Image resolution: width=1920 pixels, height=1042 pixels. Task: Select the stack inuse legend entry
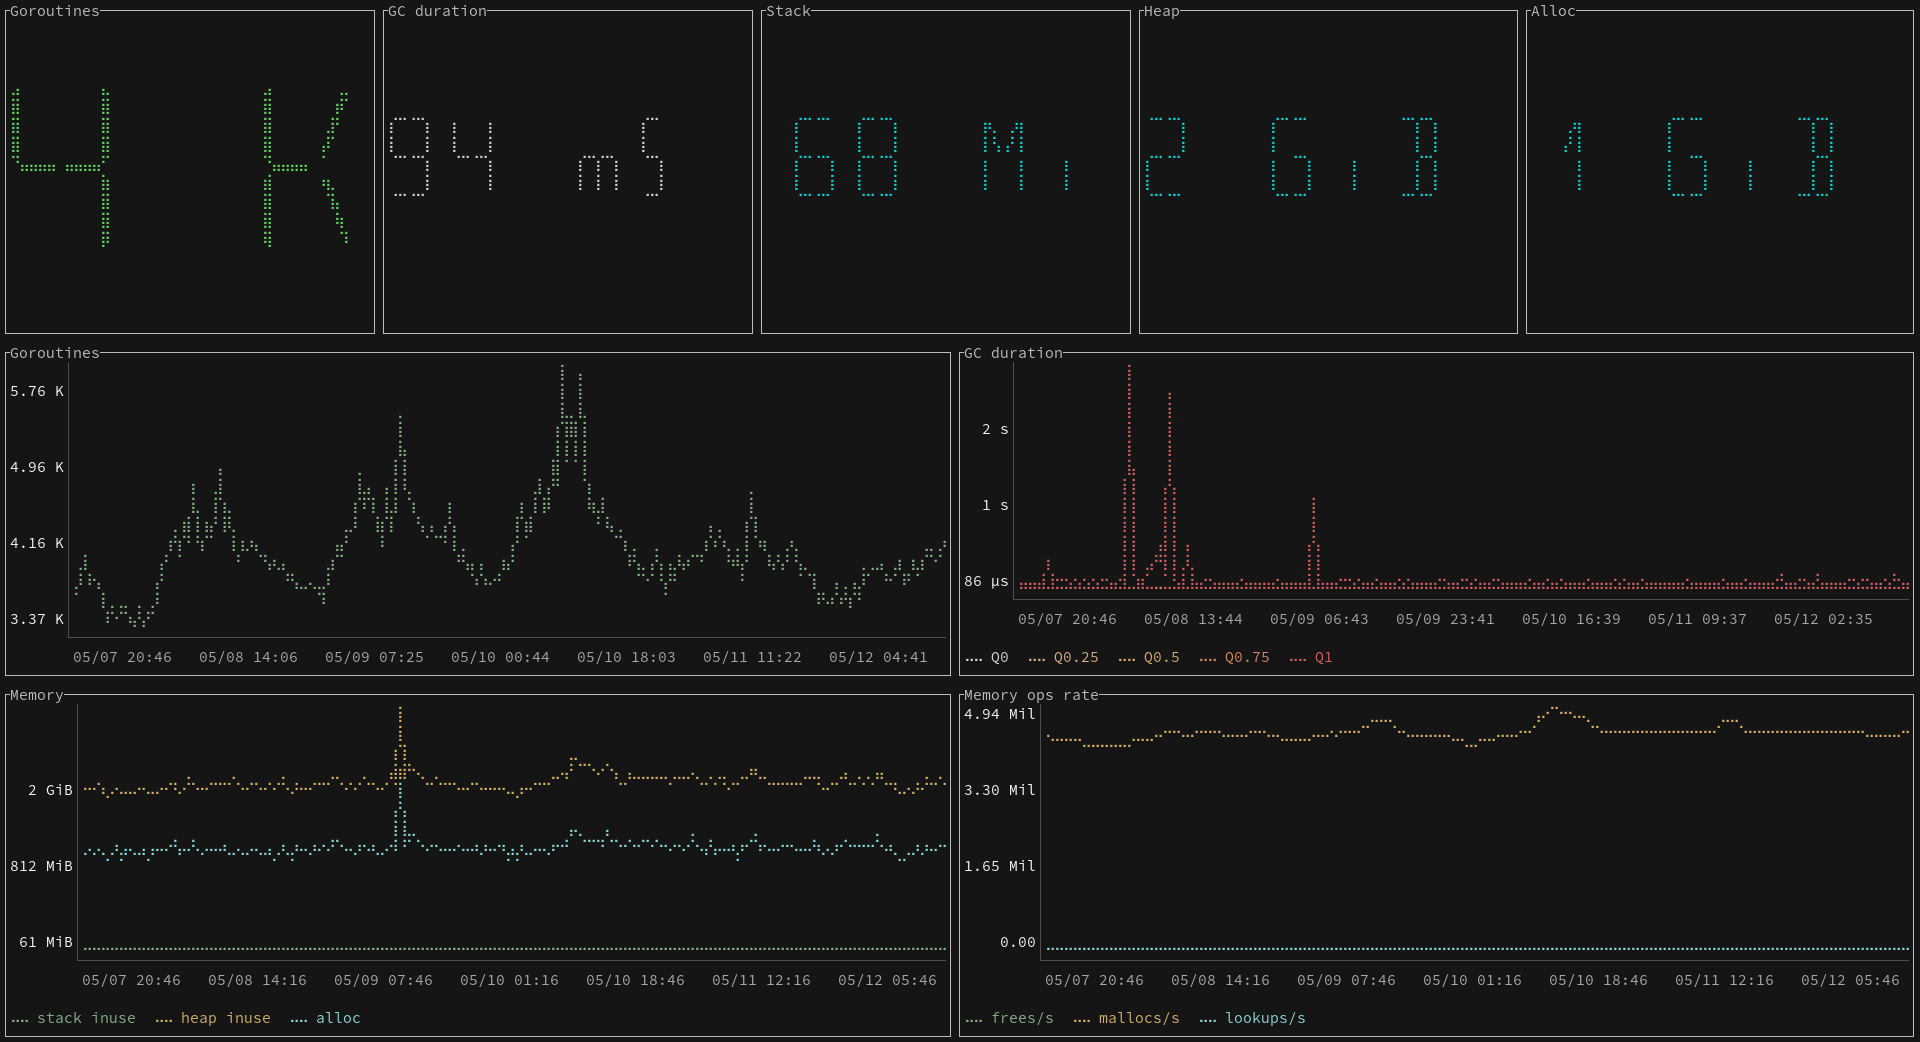click(74, 1018)
